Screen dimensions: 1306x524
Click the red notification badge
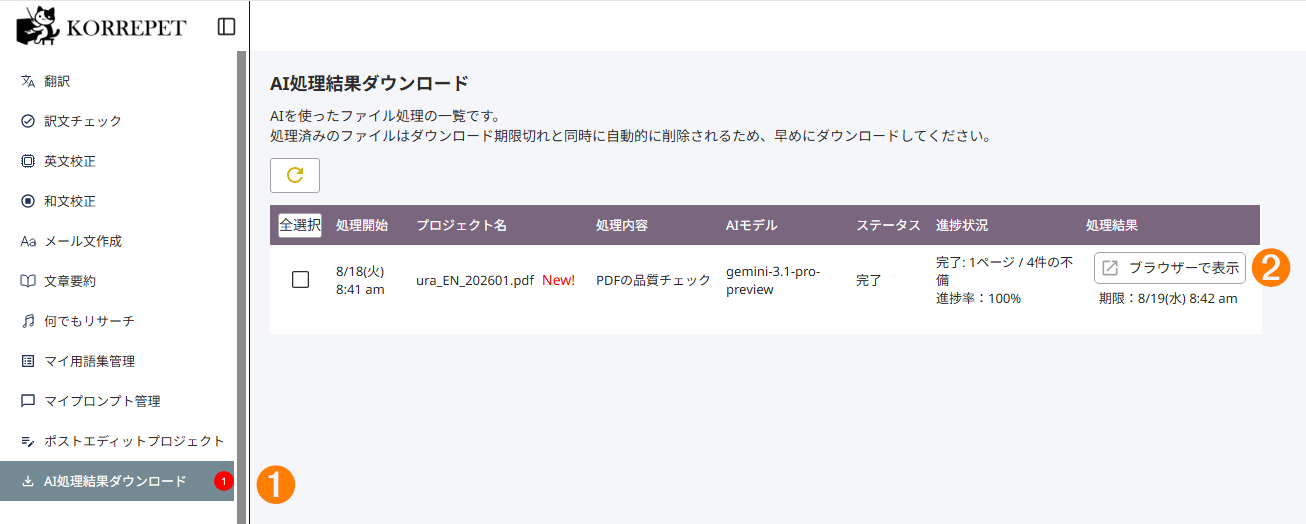pyautogui.click(x=223, y=481)
